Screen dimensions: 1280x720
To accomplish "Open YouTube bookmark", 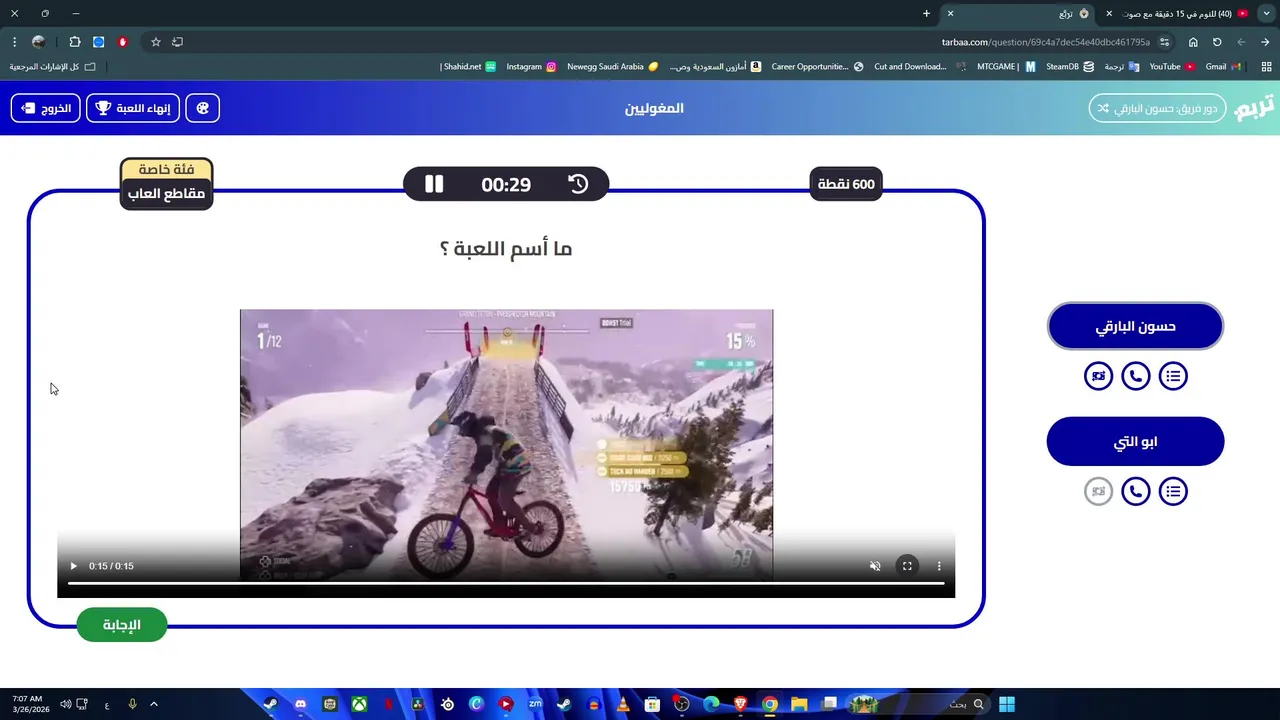I will pyautogui.click(x=1172, y=67).
